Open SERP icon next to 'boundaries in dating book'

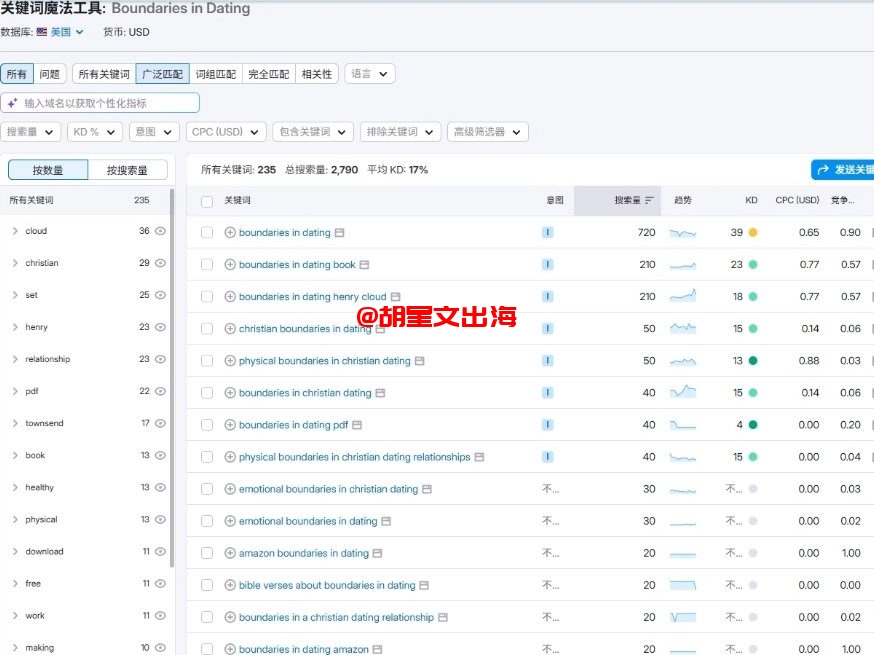(364, 265)
